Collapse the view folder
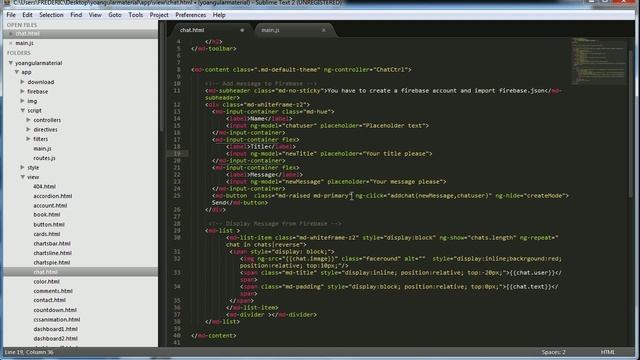 pos(22,177)
